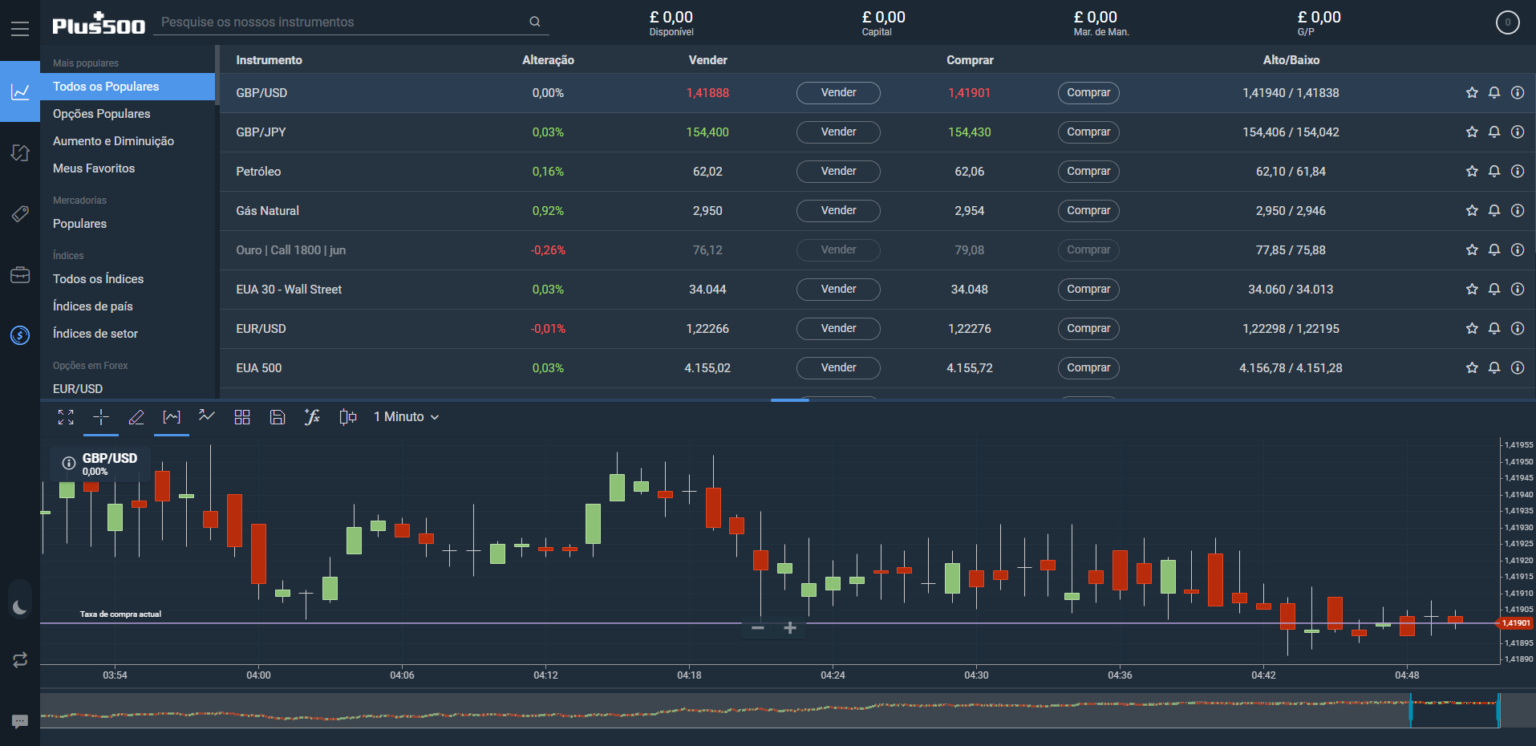This screenshot has height=746, width=1536.
Task: Click the save chart floppy disk icon
Action: [x=277, y=417]
